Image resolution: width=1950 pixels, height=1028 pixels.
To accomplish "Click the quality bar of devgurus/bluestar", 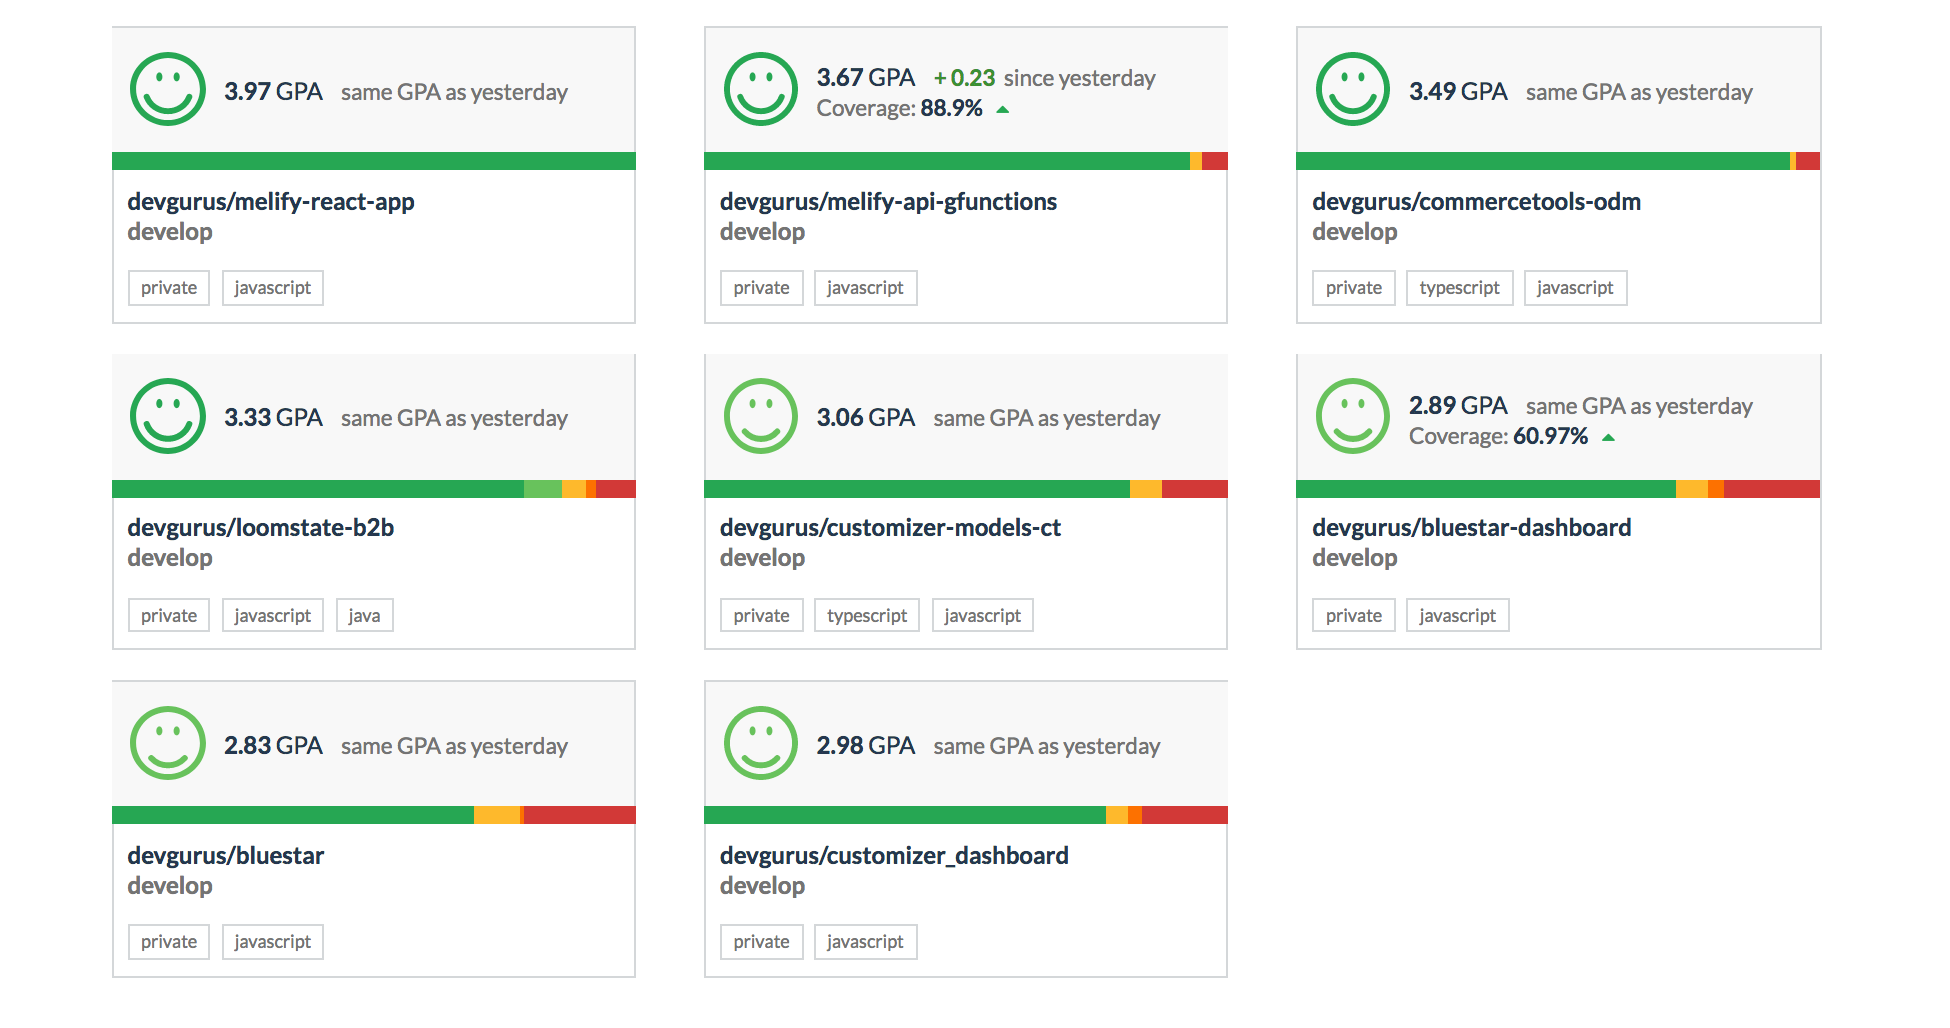I will point(374,815).
